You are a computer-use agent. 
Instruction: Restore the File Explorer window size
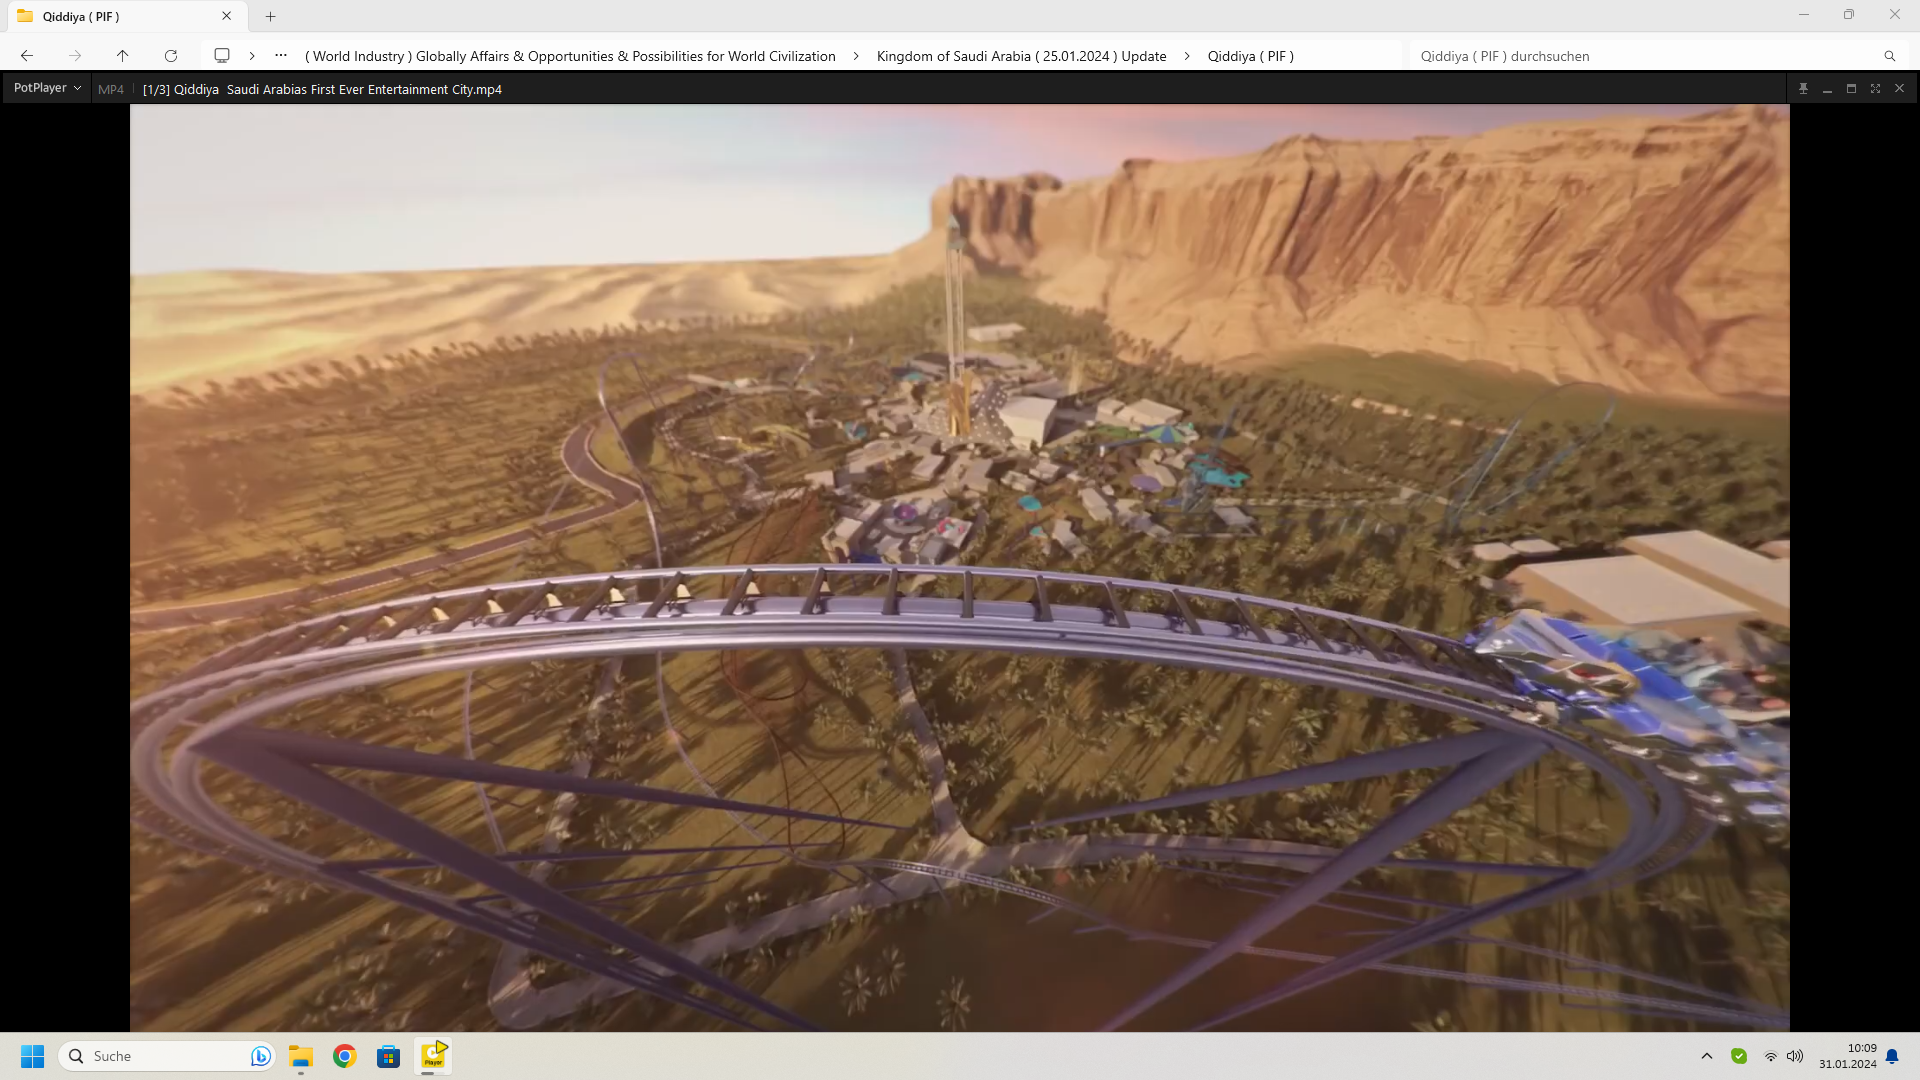[1849, 15]
